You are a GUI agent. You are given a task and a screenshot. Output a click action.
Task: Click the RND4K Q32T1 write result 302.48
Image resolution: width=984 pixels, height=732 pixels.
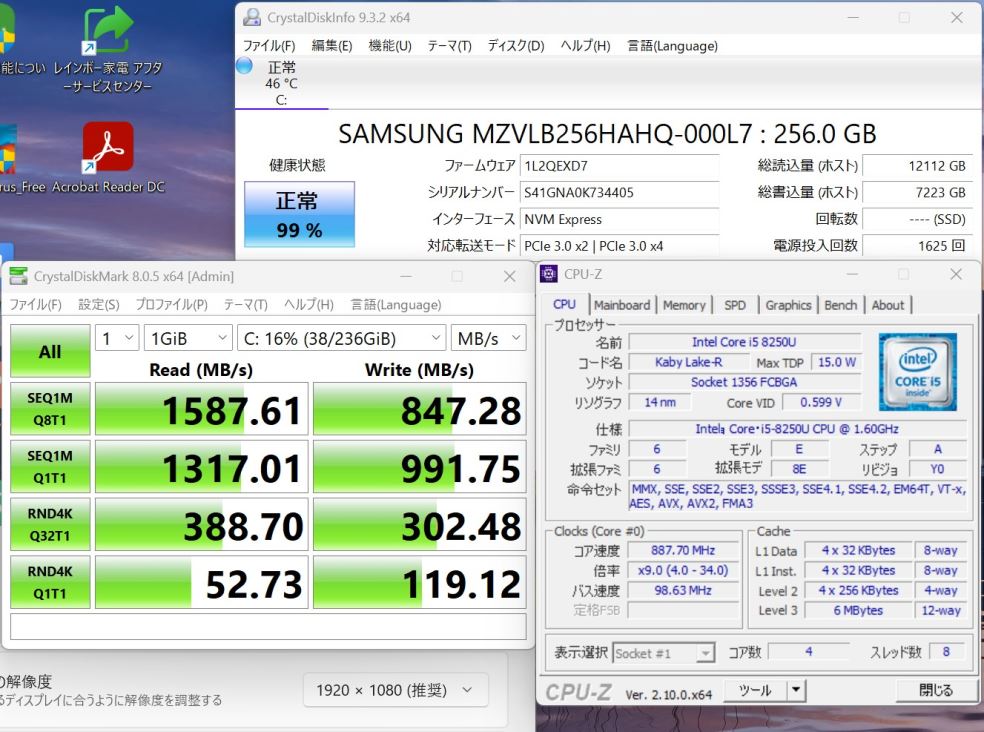419,524
